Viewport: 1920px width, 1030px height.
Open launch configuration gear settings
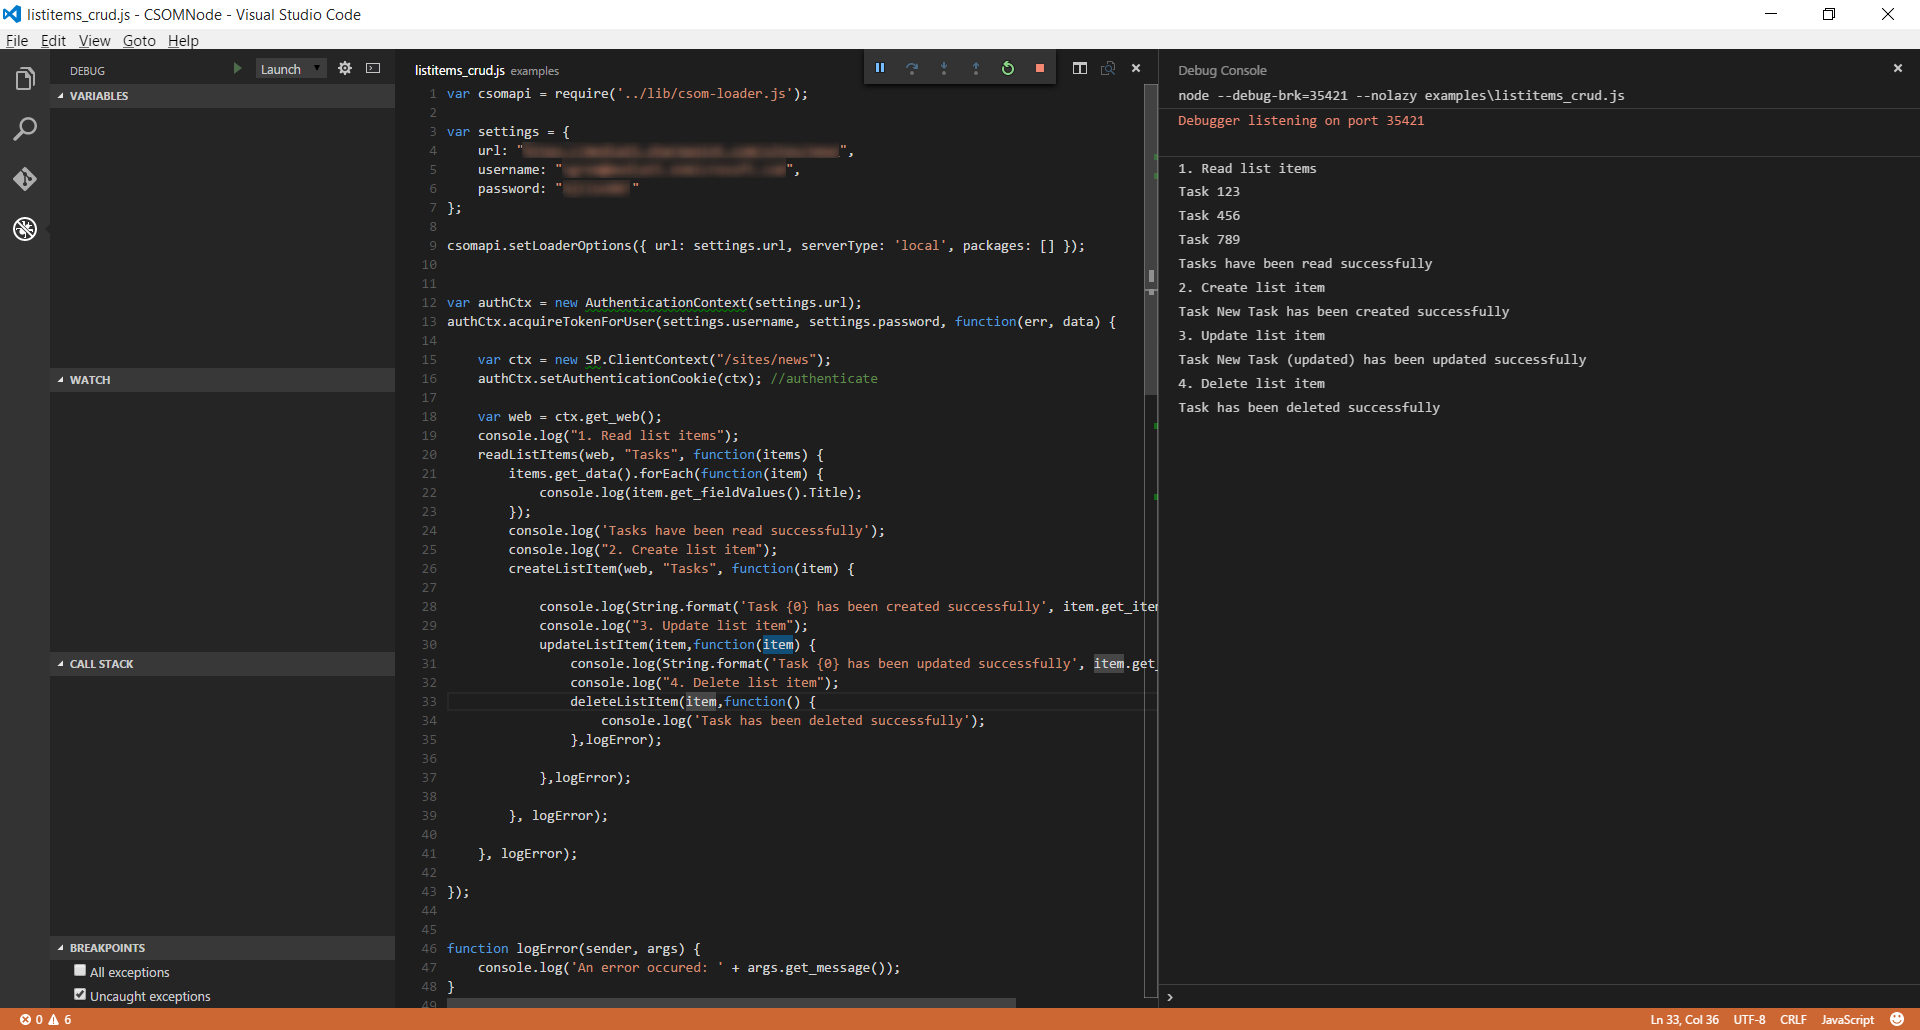345,69
